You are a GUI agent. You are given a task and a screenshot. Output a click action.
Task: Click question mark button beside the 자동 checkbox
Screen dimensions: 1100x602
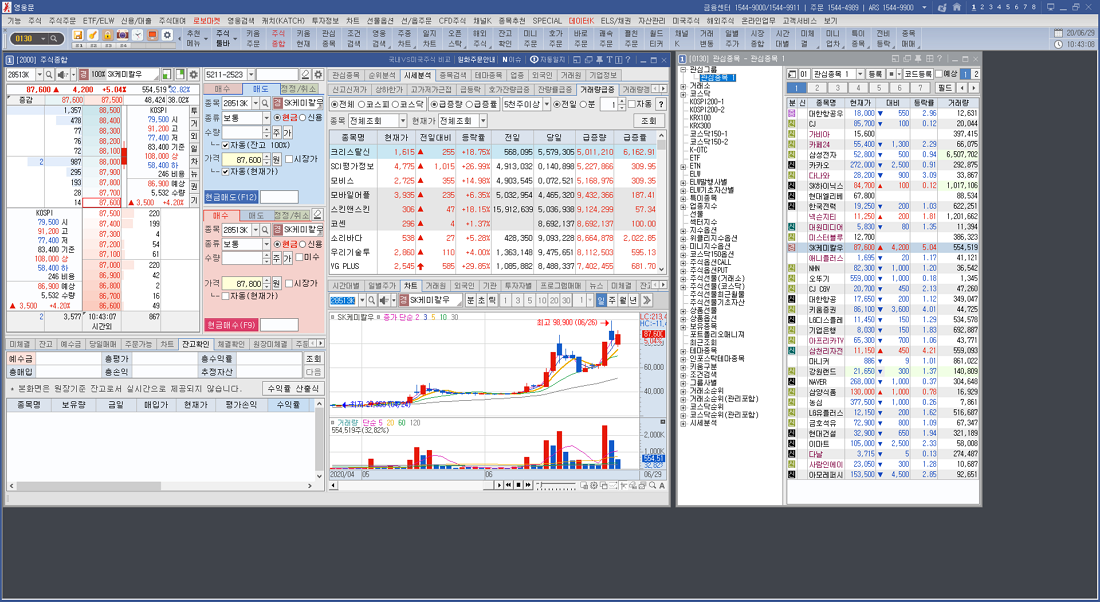(x=660, y=104)
